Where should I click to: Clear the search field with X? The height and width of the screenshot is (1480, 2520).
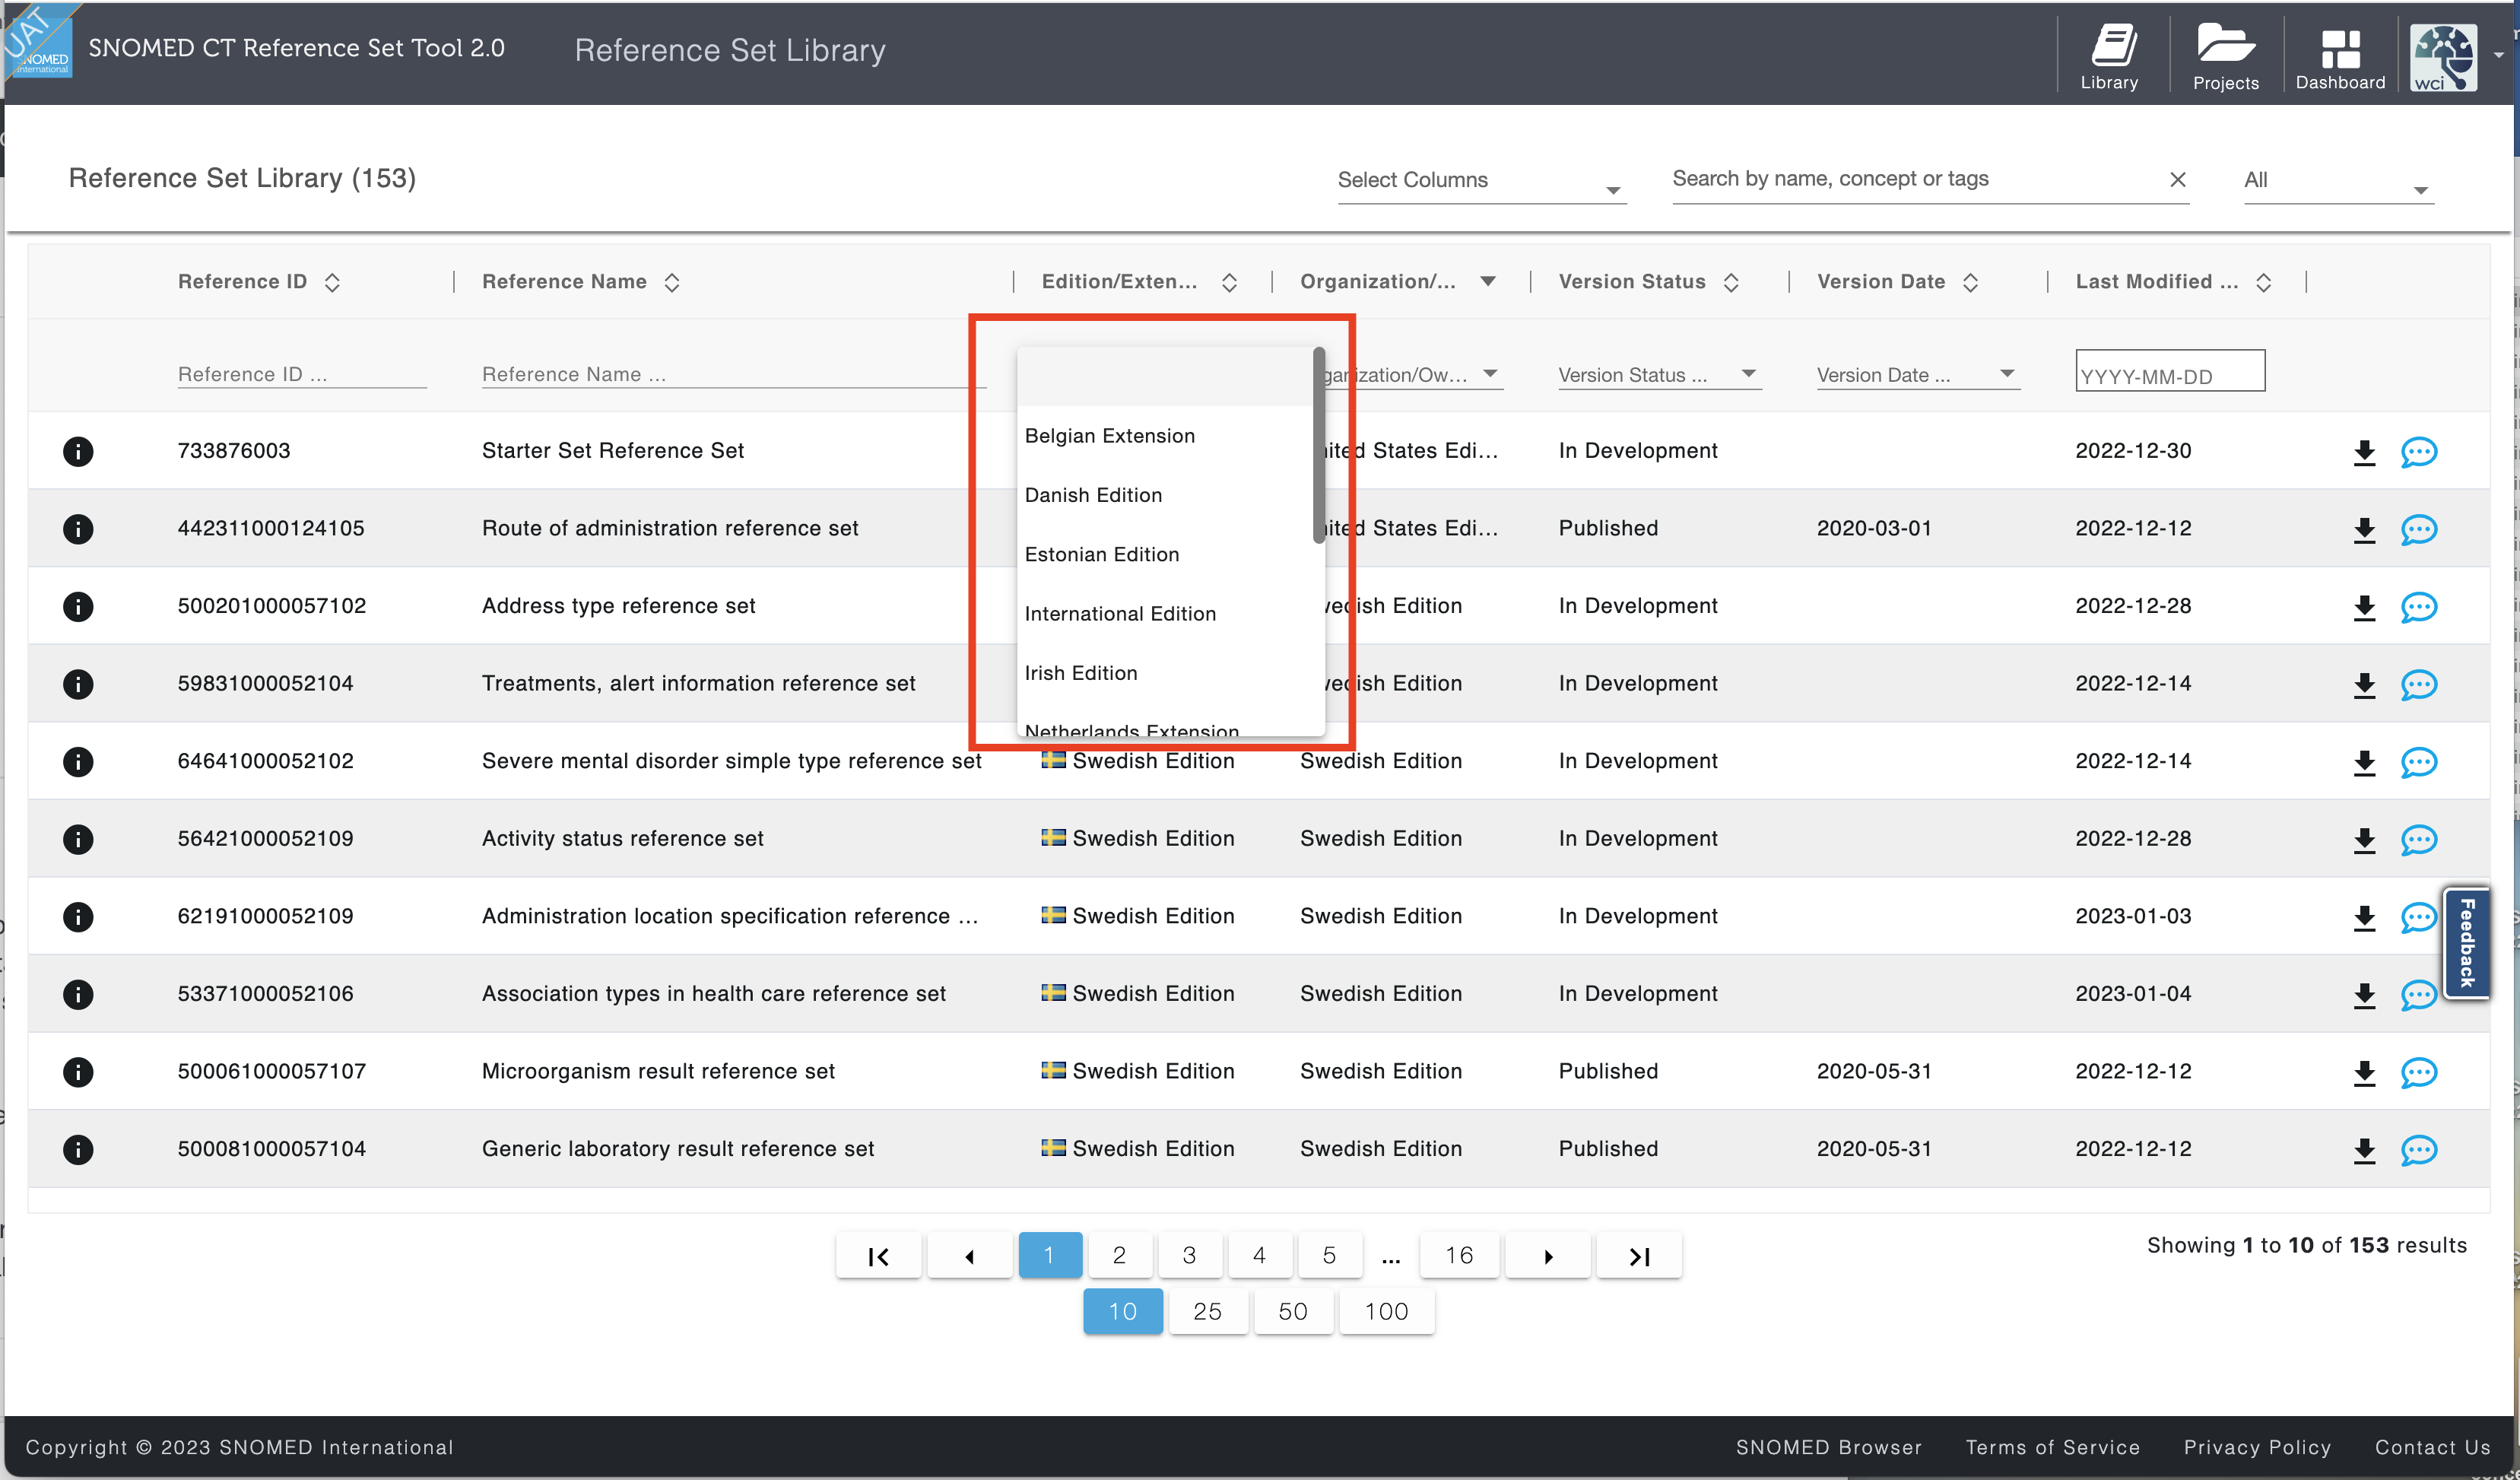pyautogui.click(x=2177, y=179)
